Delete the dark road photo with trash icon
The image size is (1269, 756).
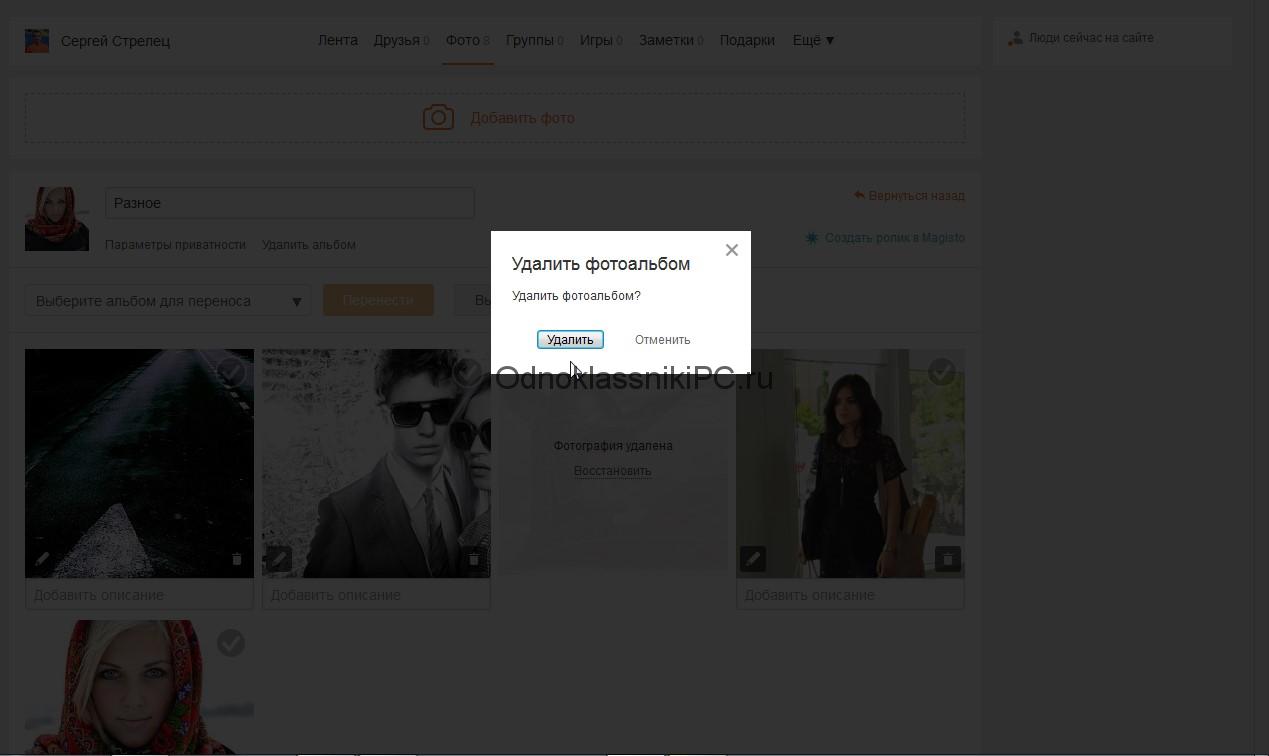[237, 559]
